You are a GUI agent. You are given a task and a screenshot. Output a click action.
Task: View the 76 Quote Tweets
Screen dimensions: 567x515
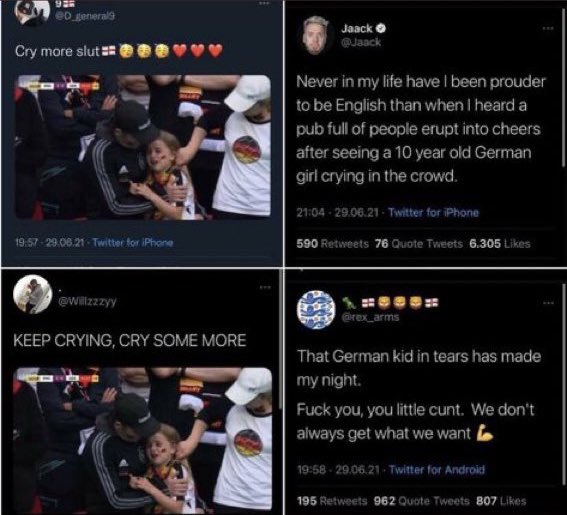pyautogui.click(x=419, y=244)
